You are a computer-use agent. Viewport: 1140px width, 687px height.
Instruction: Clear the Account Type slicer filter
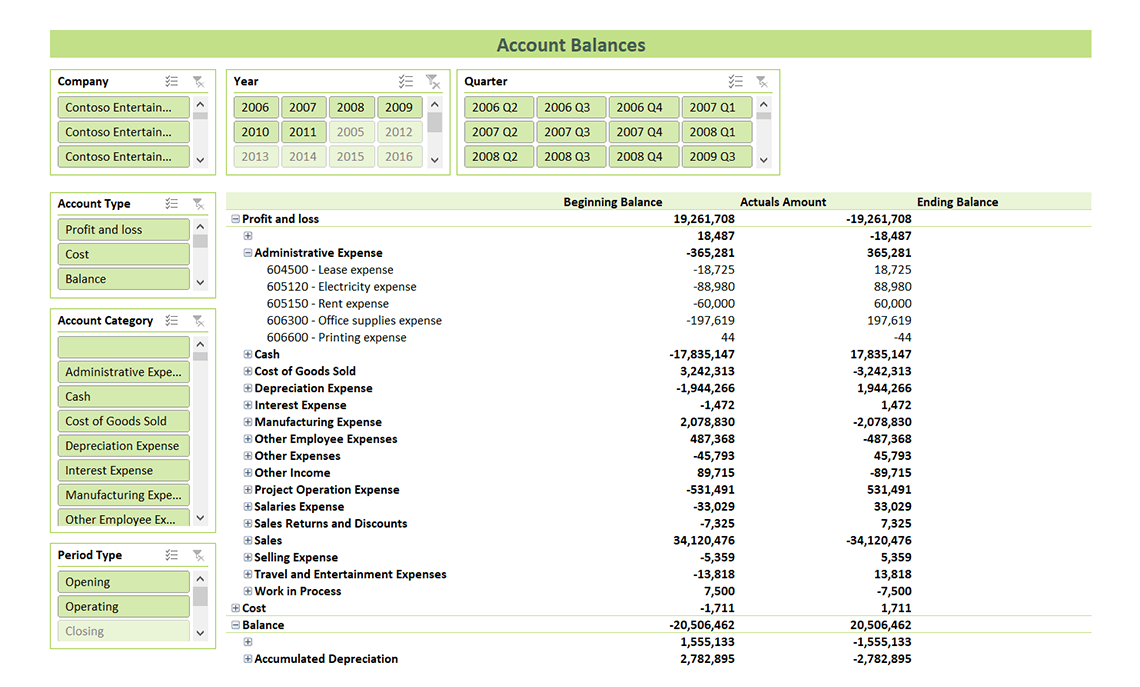(198, 204)
